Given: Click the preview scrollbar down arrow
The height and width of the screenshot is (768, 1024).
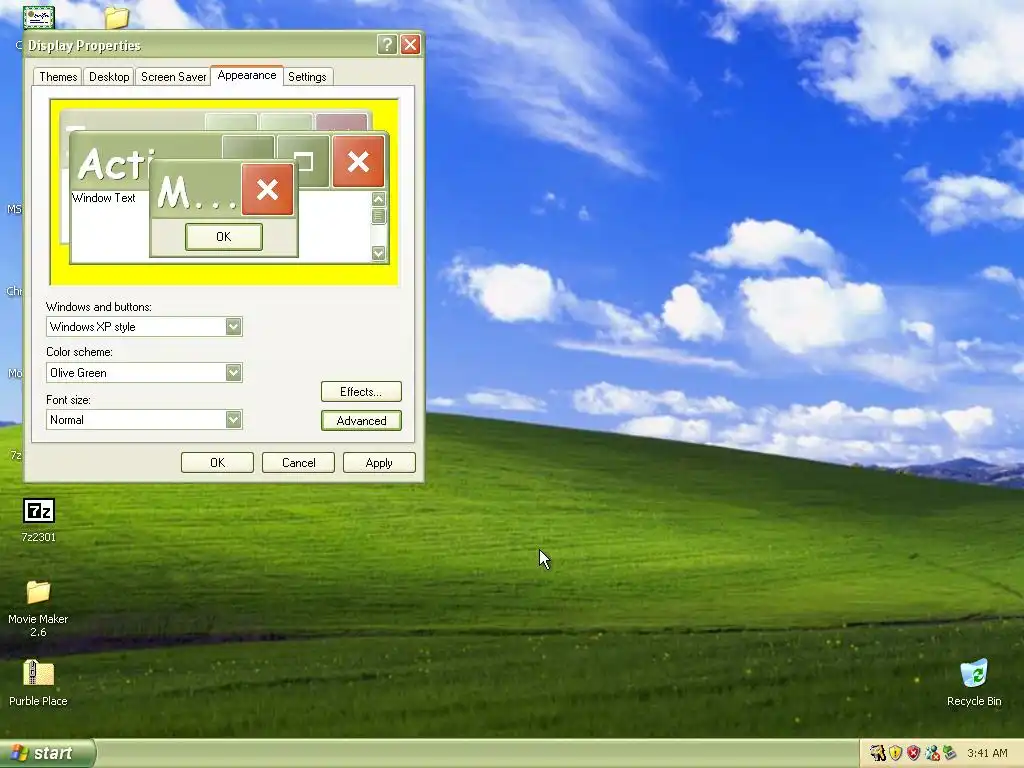Looking at the screenshot, I should tap(378, 253).
